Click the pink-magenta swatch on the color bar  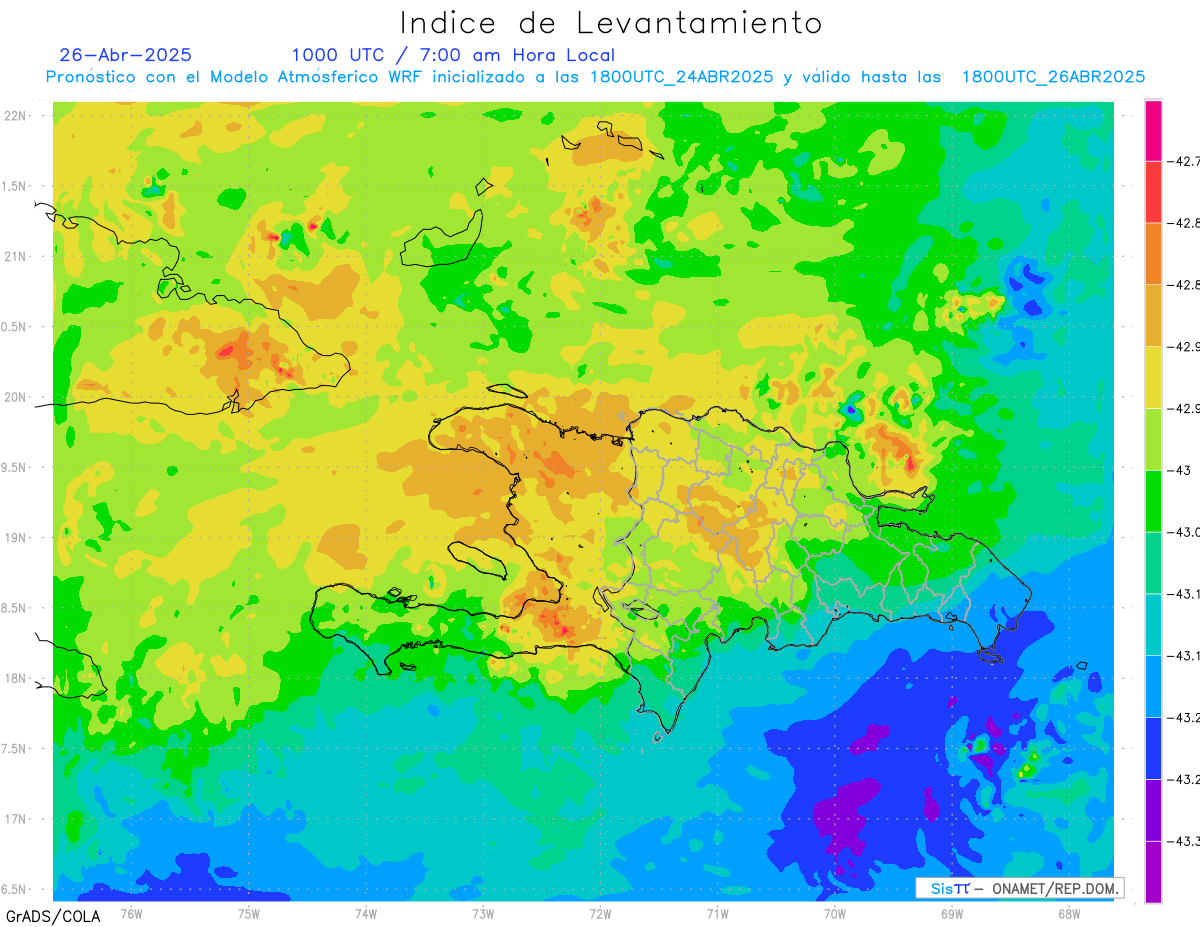1153,131
